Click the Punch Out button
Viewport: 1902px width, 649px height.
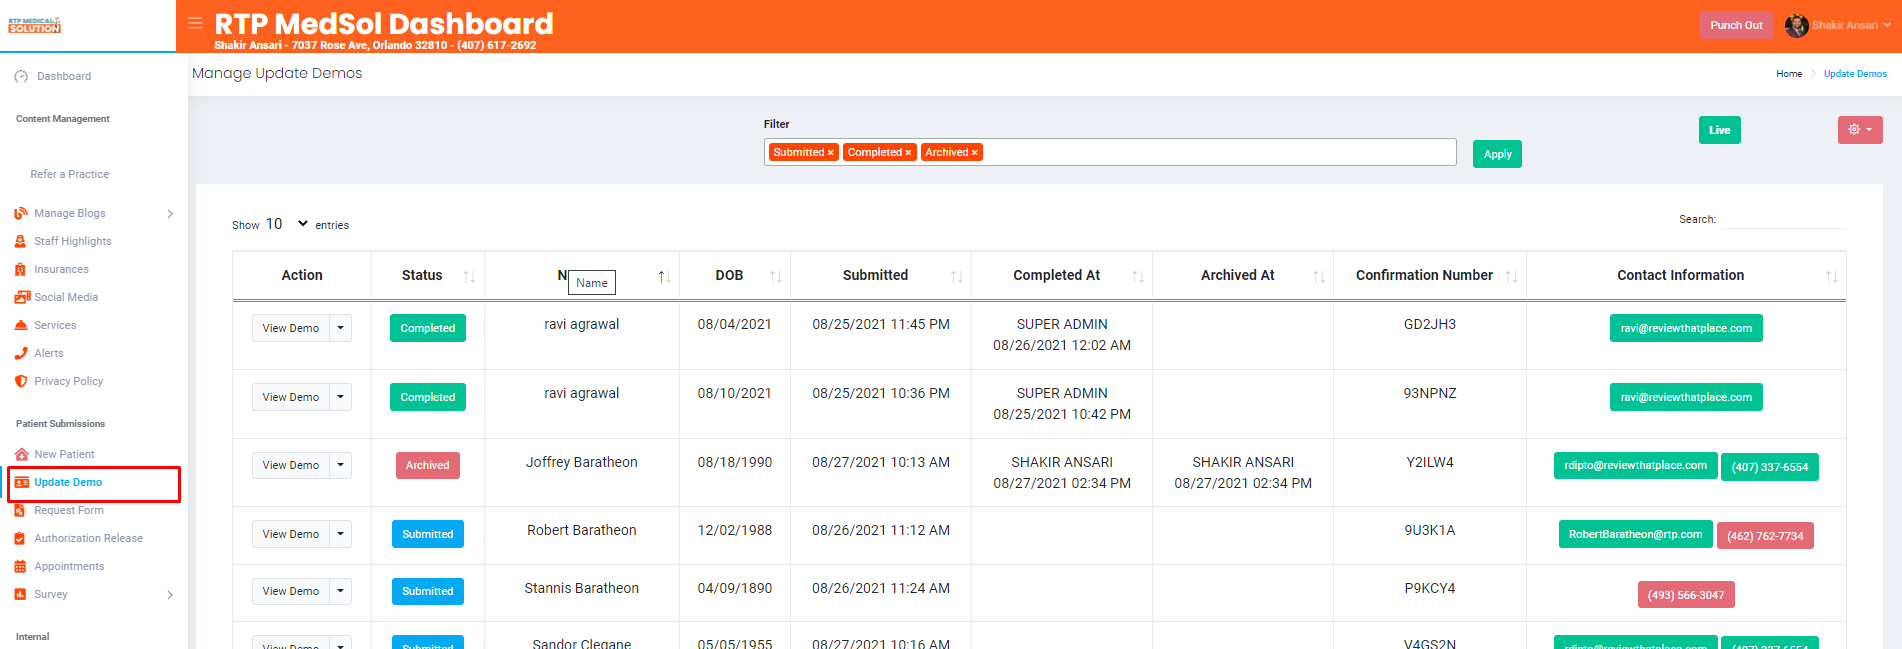click(x=1736, y=25)
